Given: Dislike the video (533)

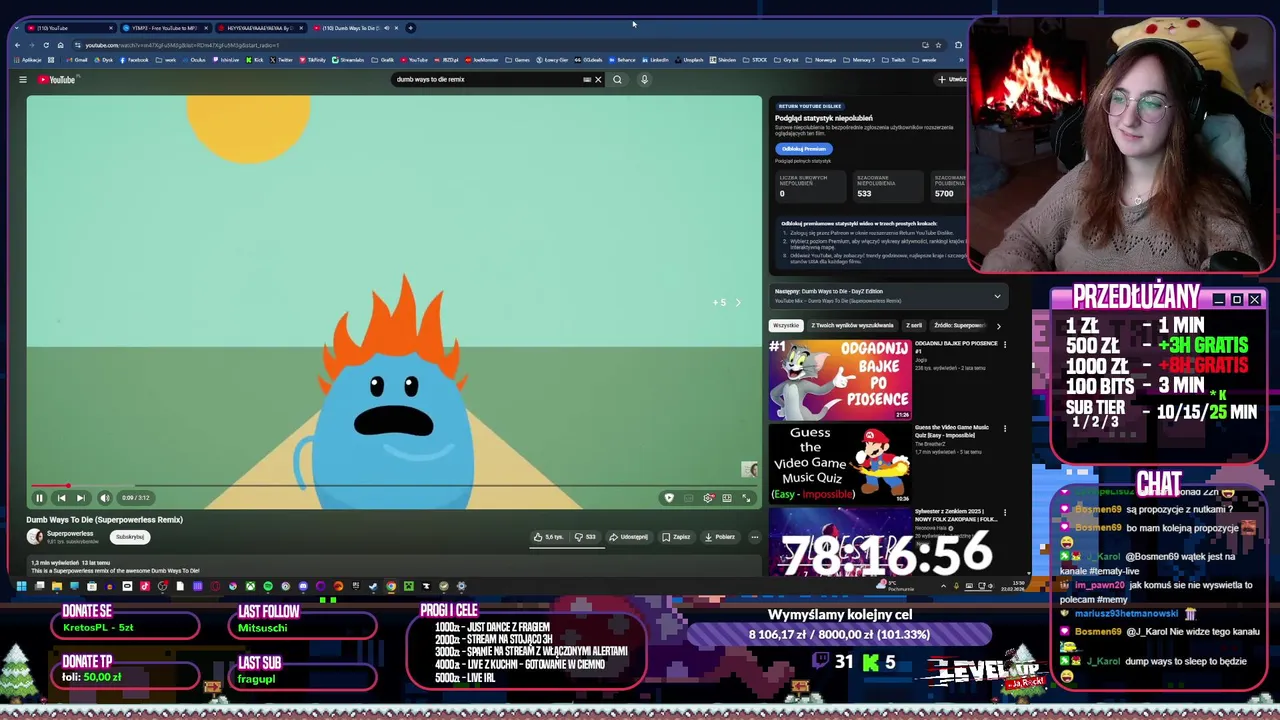Looking at the screenshot, I should click(x=585, y=537).
